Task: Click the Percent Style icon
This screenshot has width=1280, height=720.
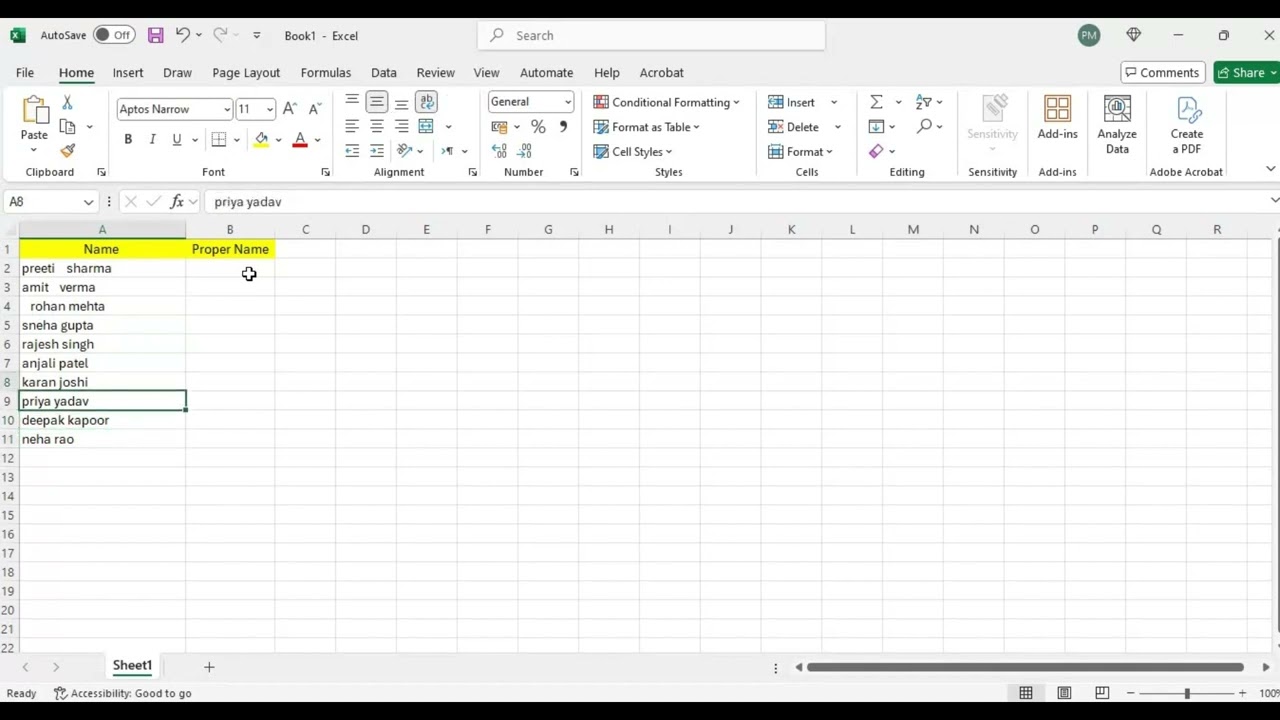Action: click(538, 127)
